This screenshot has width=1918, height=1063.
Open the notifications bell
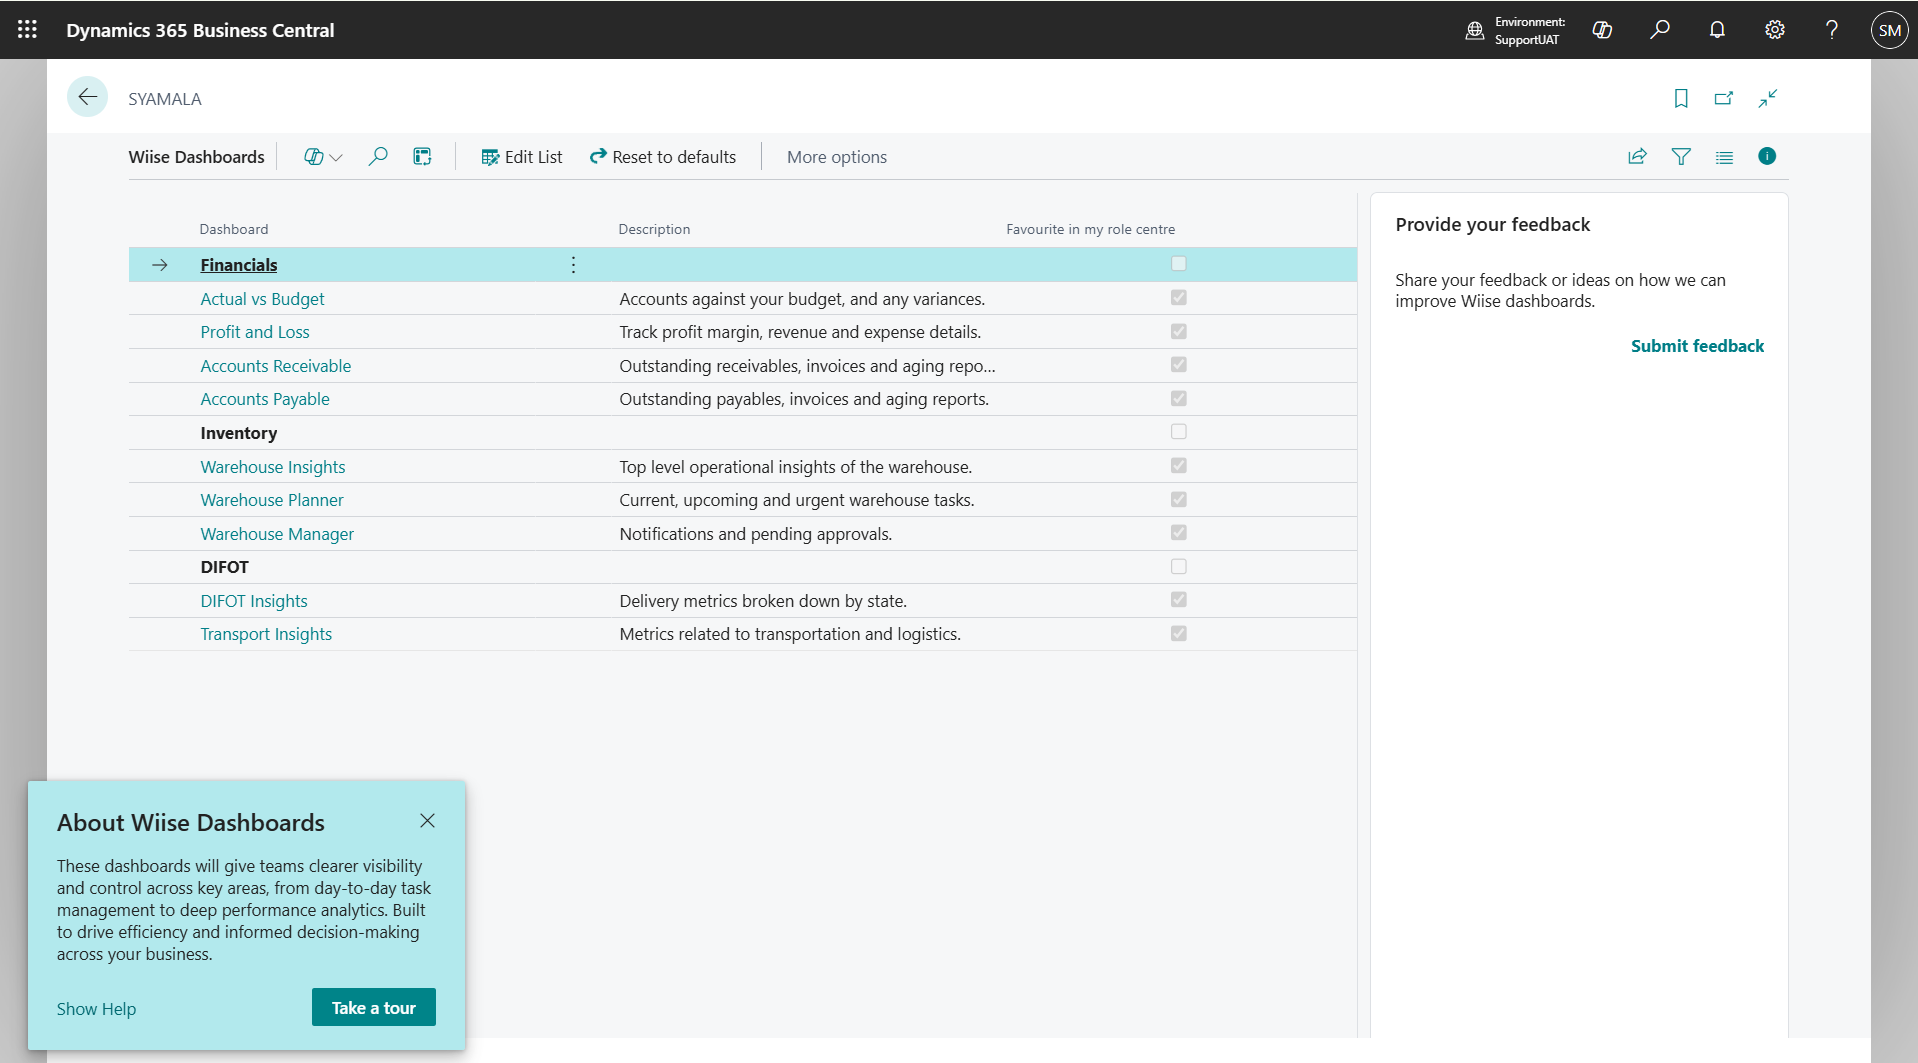(1717, 30)
